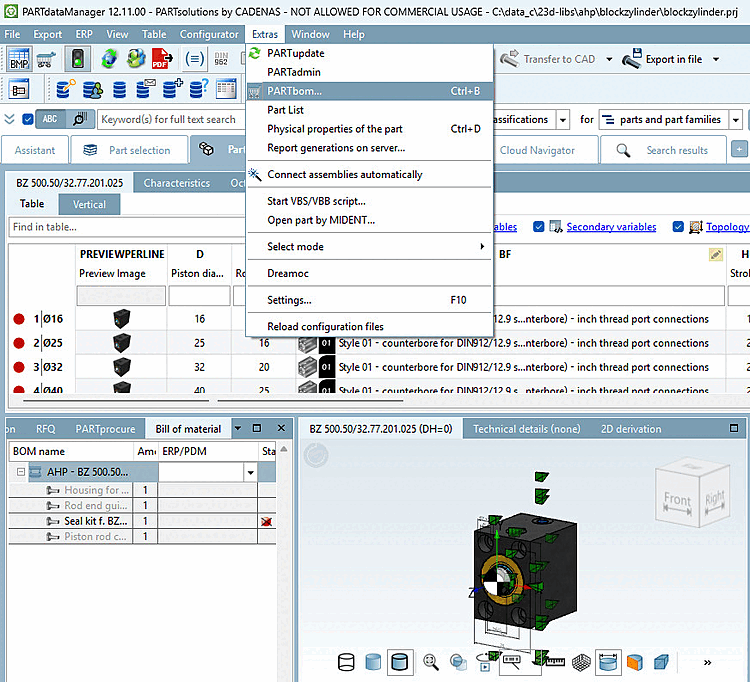Select the shaded cylinder display mode

[373, 662]
